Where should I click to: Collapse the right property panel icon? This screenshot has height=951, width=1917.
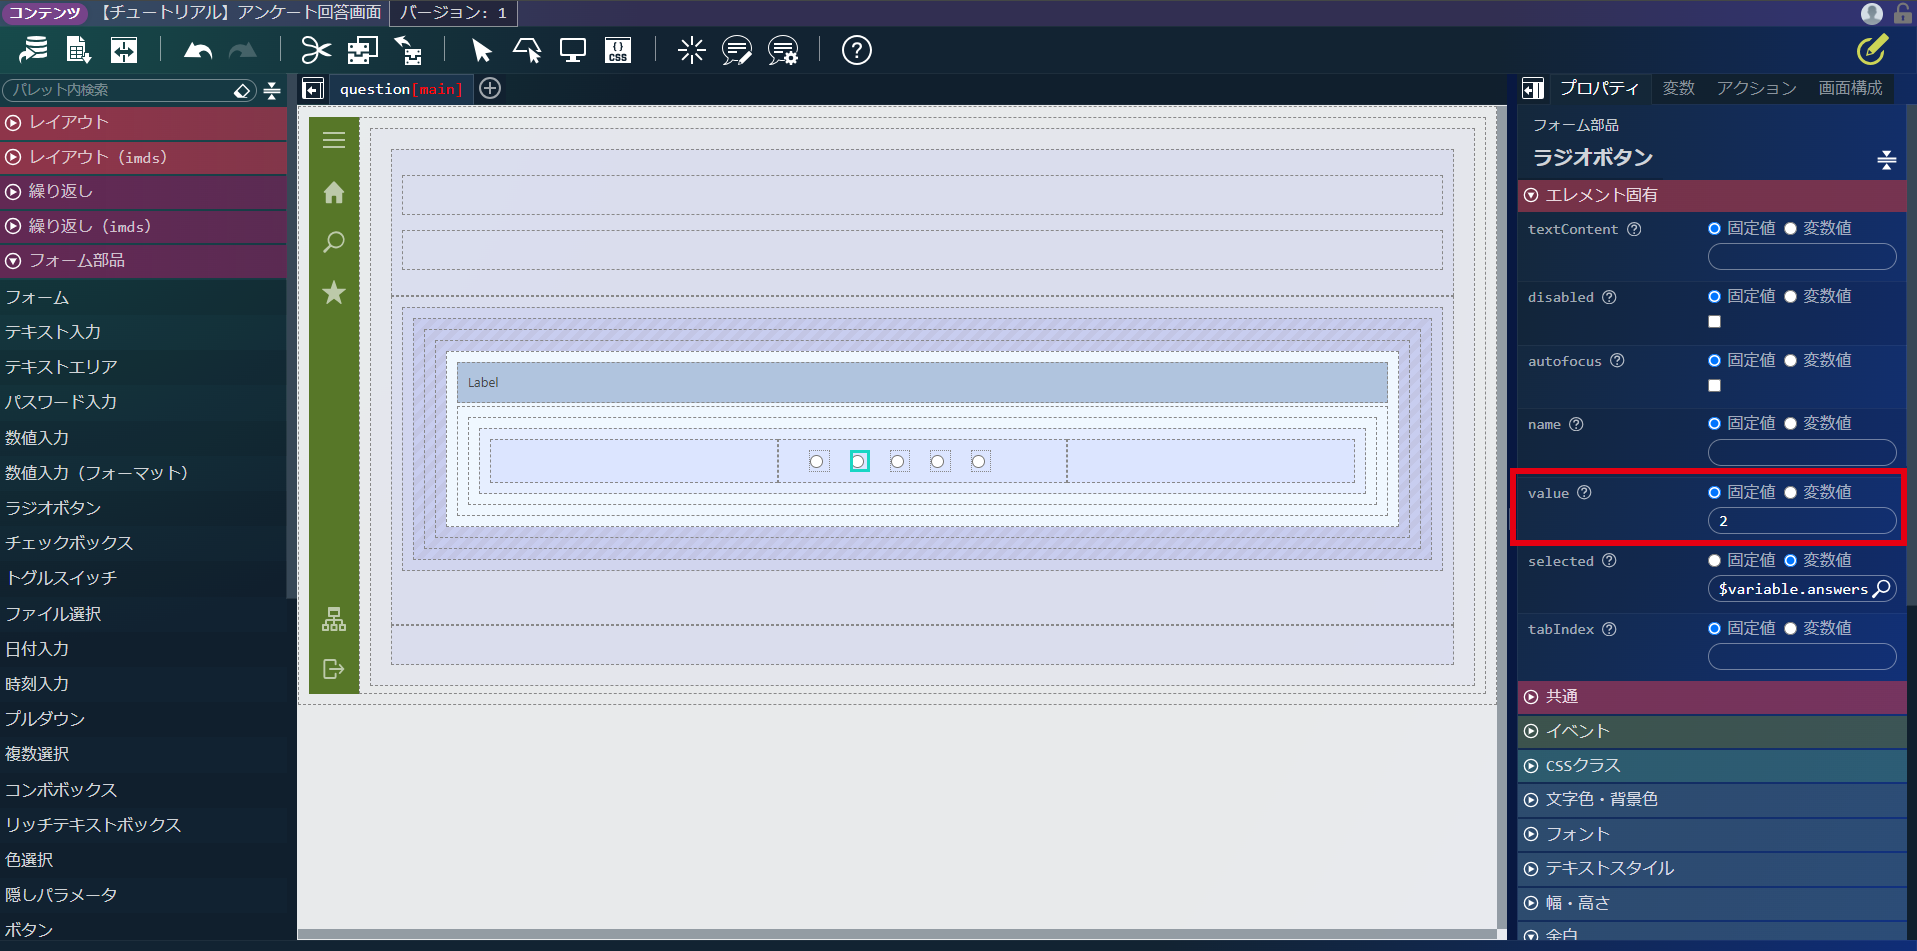pyautogui.click(x=1532, y=89)
